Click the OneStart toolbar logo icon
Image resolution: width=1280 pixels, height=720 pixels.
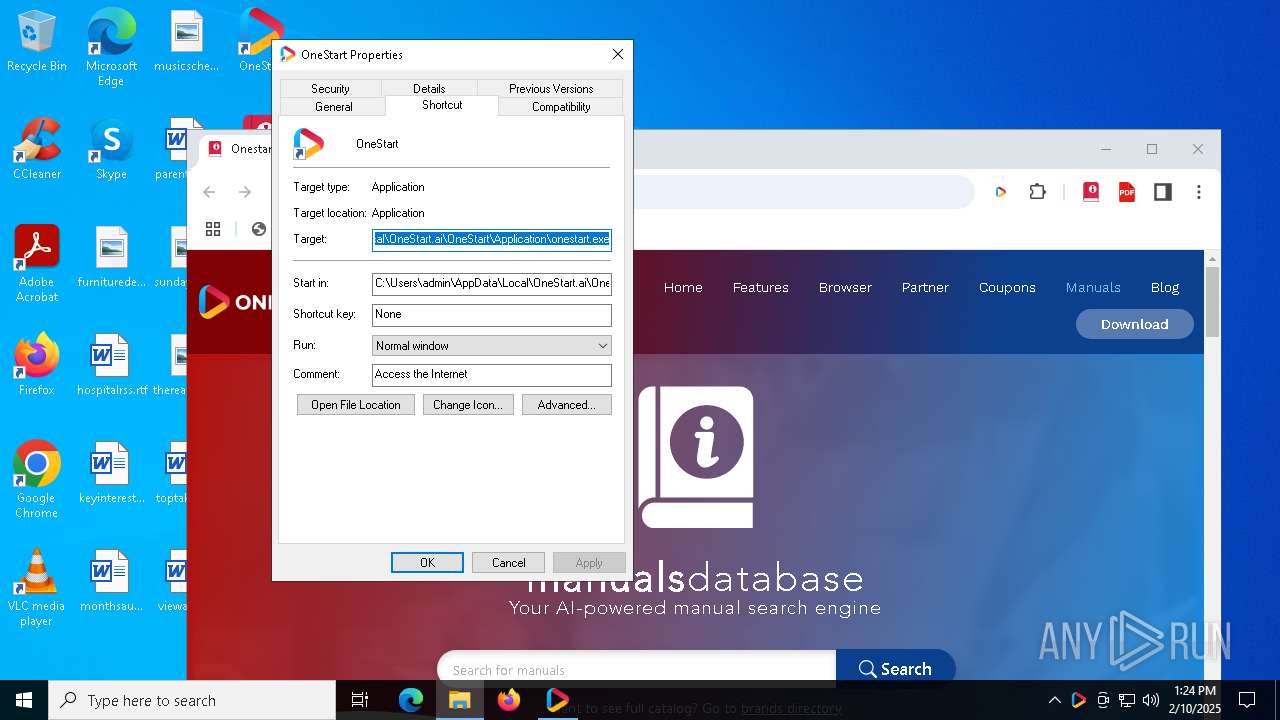pos(1000,192)
